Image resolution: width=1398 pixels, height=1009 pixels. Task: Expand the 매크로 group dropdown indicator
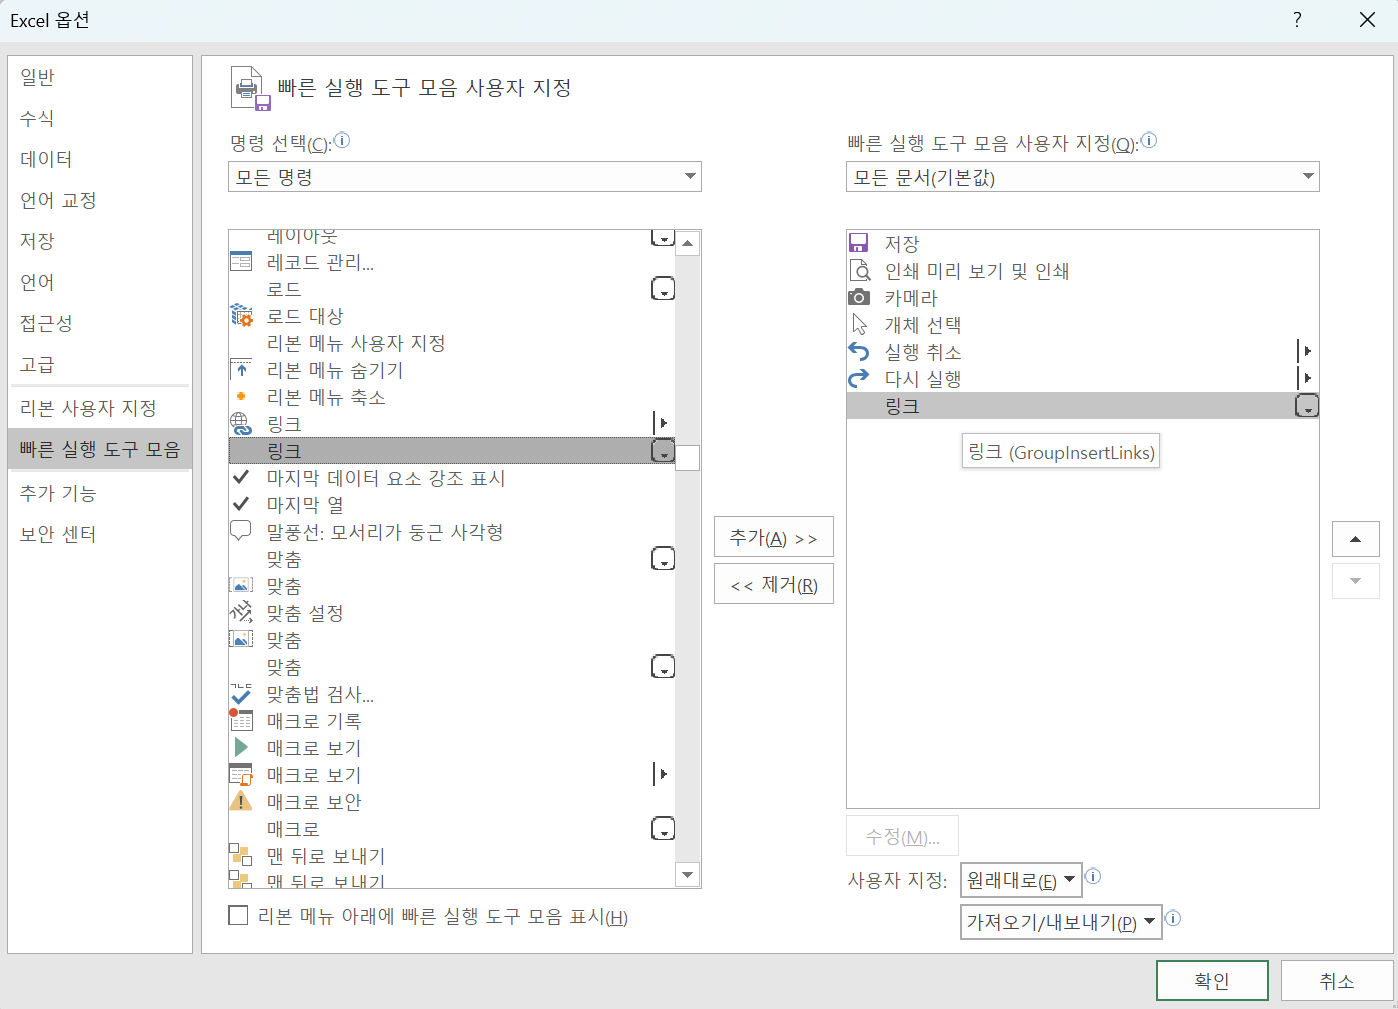(x=663, y=829)
